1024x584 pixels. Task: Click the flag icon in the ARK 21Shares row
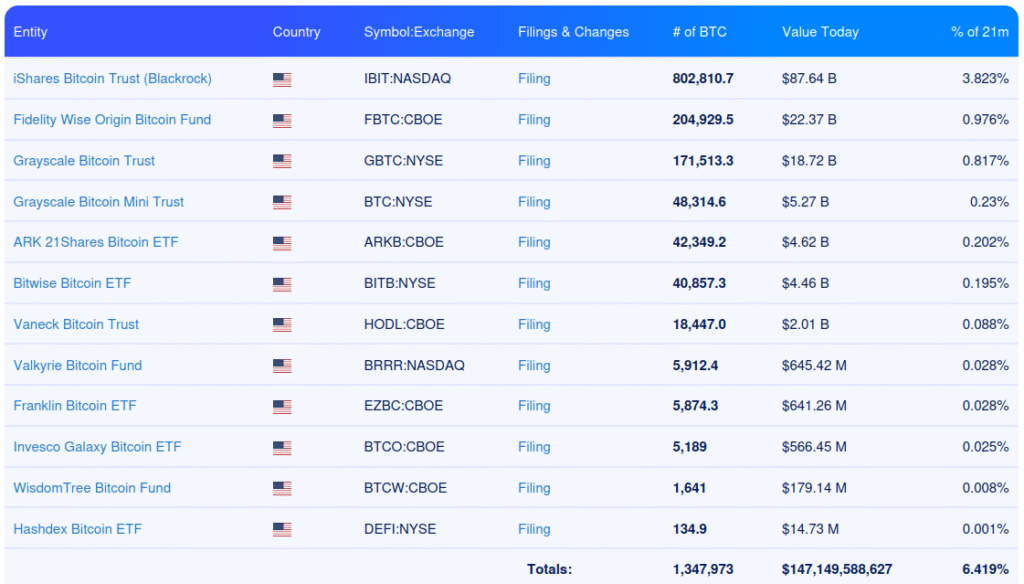coord(282,243)
